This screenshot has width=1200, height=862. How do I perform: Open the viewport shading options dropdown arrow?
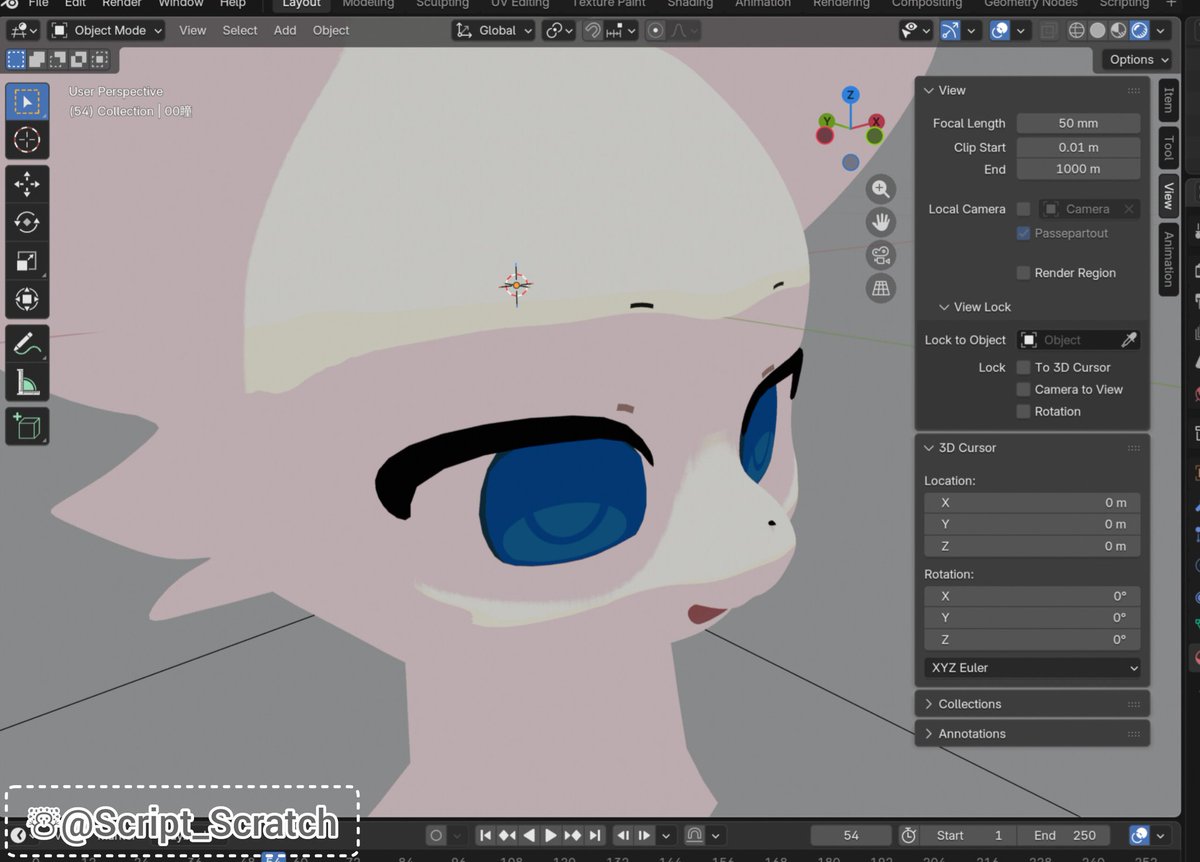(x=1161, y=30)
